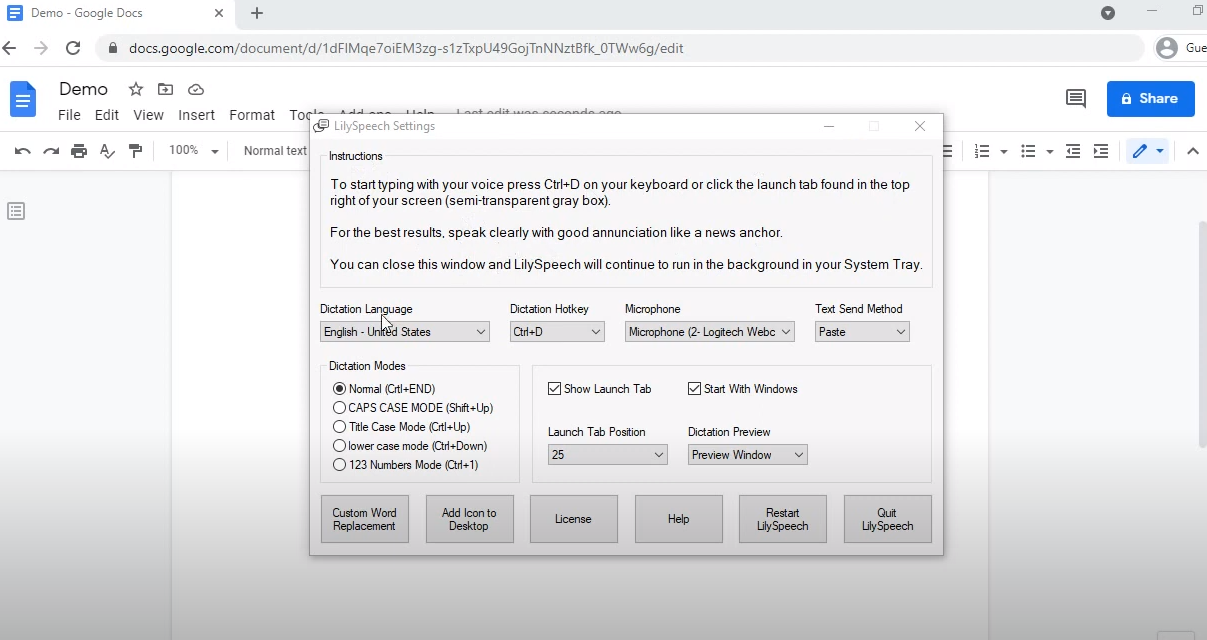The height and width of the screenshot is (640, 1207).
Task: Open the numbered list options arrow
Action: tap(1003, 152)
